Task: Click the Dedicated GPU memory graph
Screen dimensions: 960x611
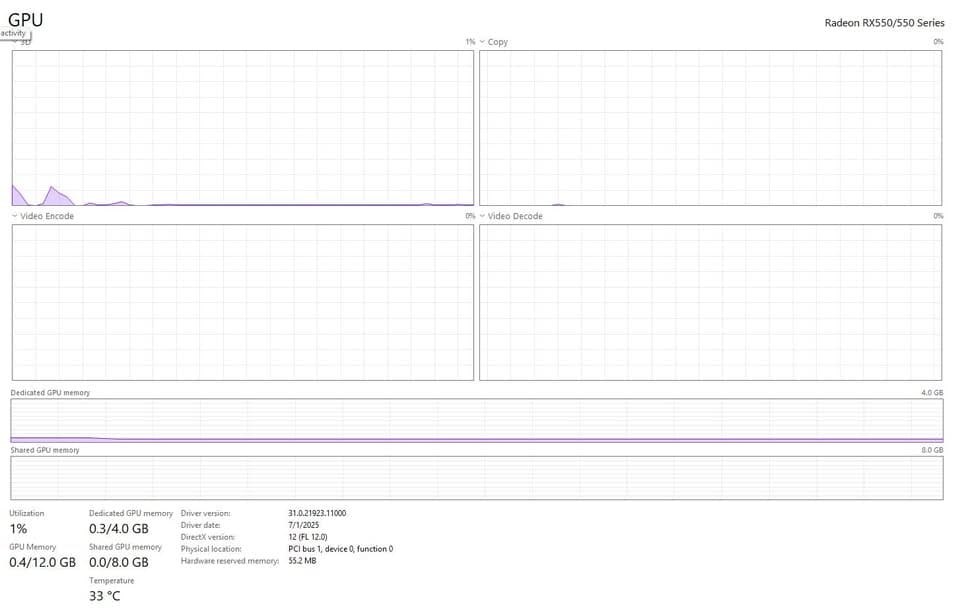Action: pyautogui.click(x=477, y=420)
